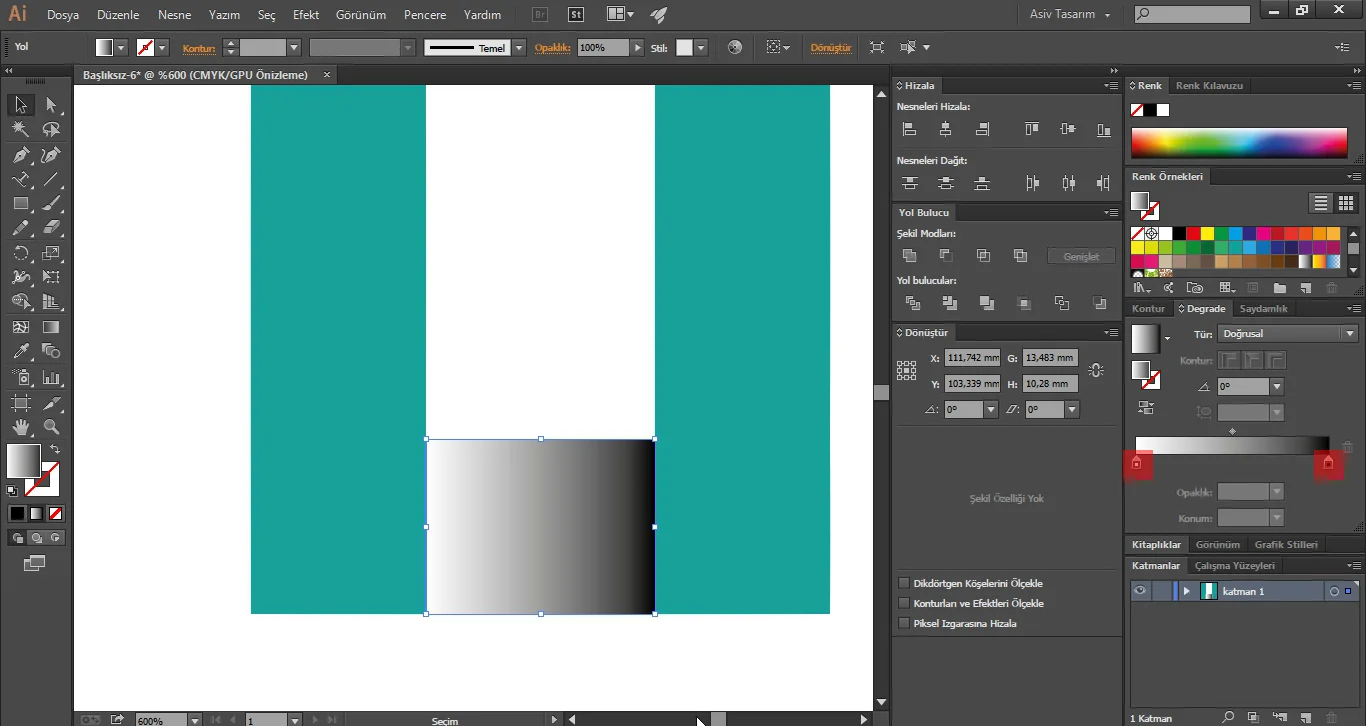Open the Stil graphic style dropdown
This screenshot has width=1366, height=726.
(701, 47)
